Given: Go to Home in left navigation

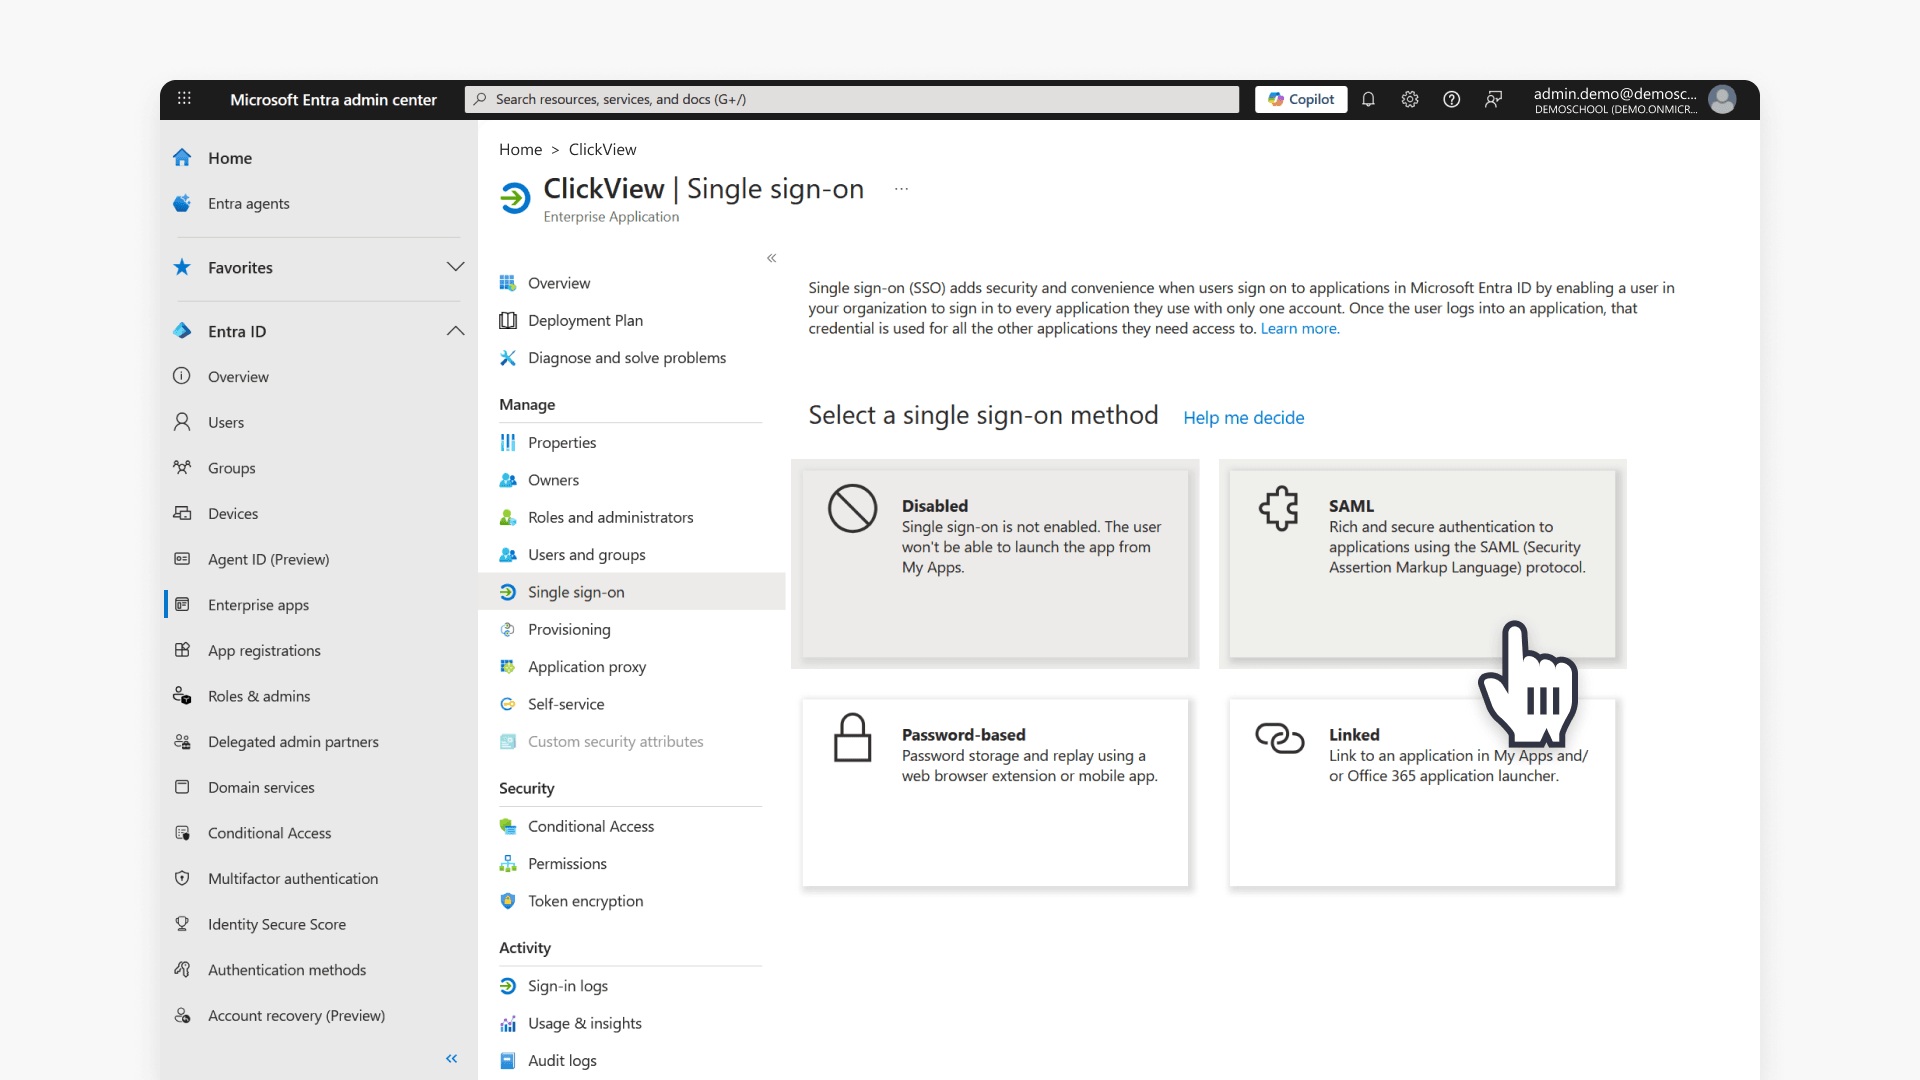Looking at the screenshot, I should click(x=229, y=158).
